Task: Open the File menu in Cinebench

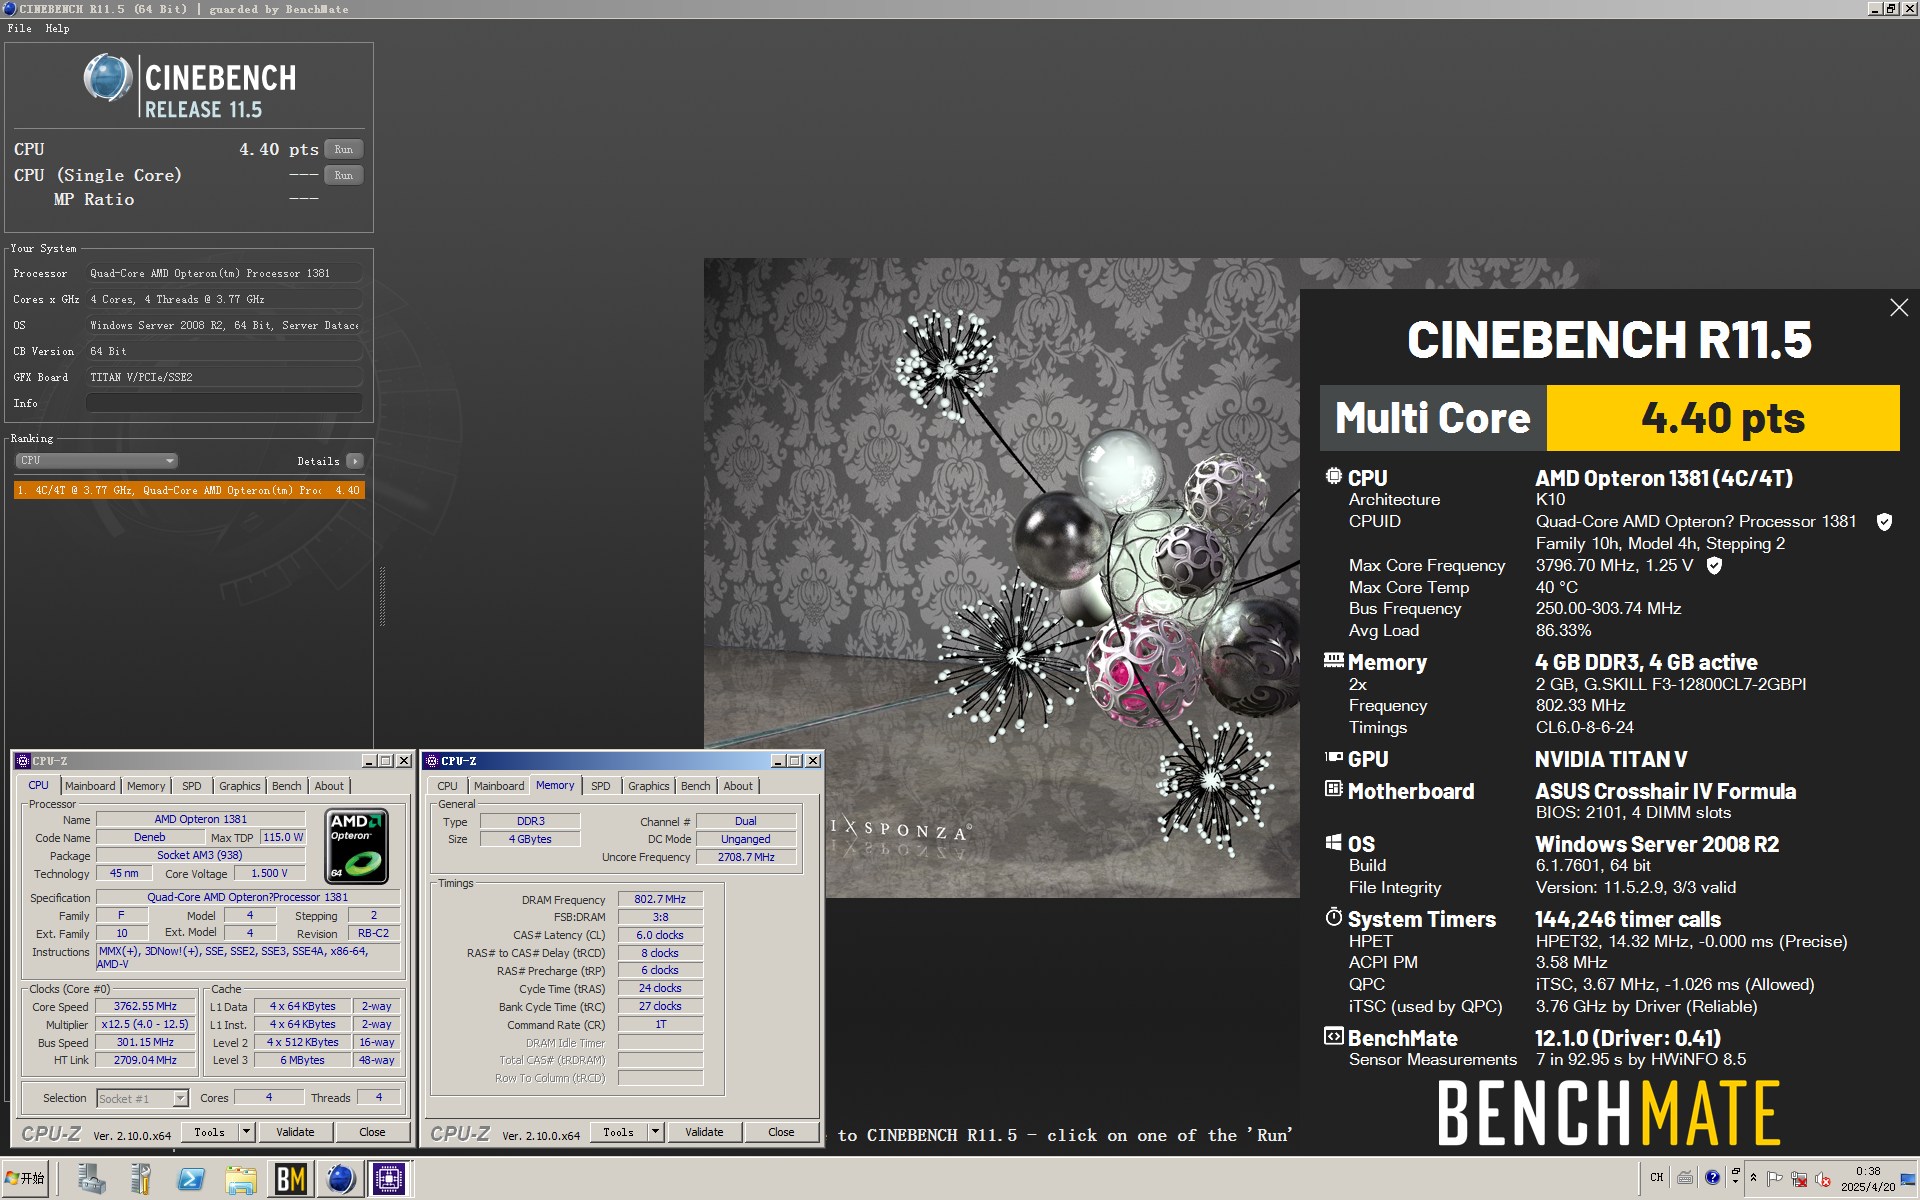Action: [x=19, y=28]
